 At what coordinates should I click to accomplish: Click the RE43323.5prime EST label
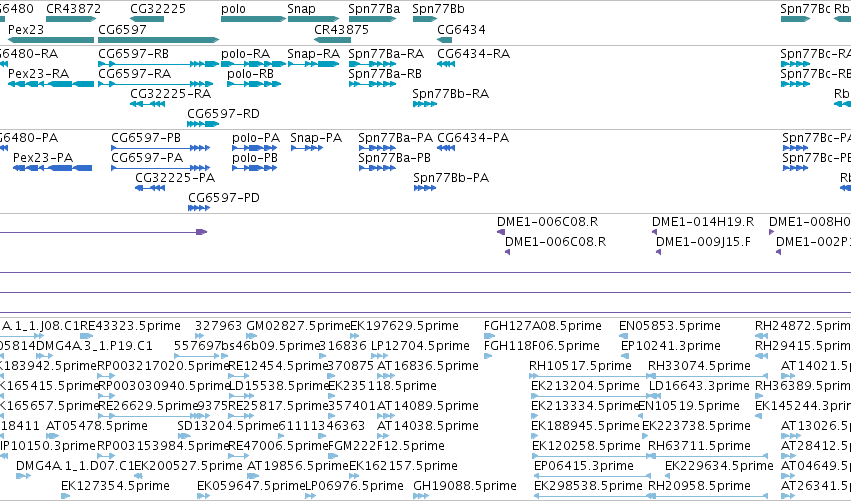(130, 326)
